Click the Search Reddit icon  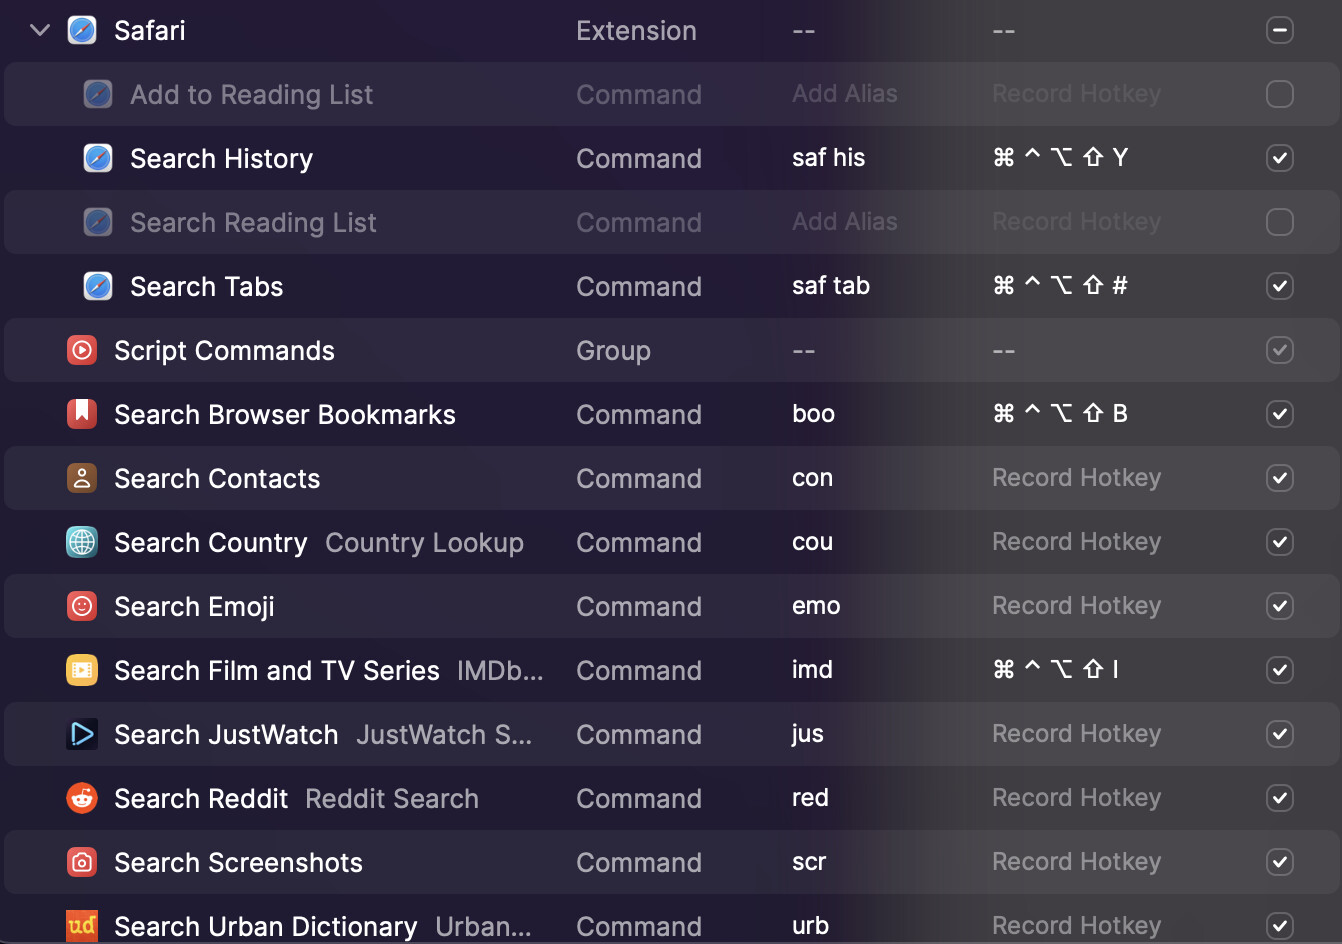click(82, 798)
